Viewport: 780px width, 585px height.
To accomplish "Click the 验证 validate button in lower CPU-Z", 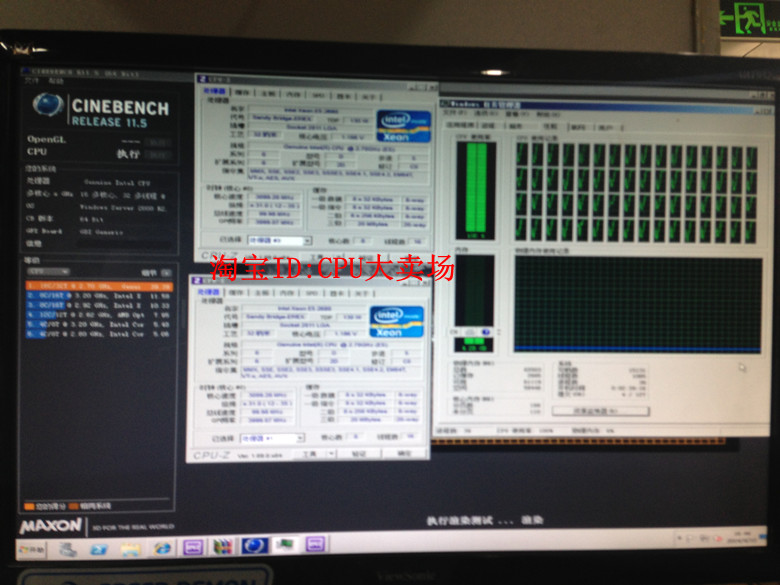I will pos(359,454).
